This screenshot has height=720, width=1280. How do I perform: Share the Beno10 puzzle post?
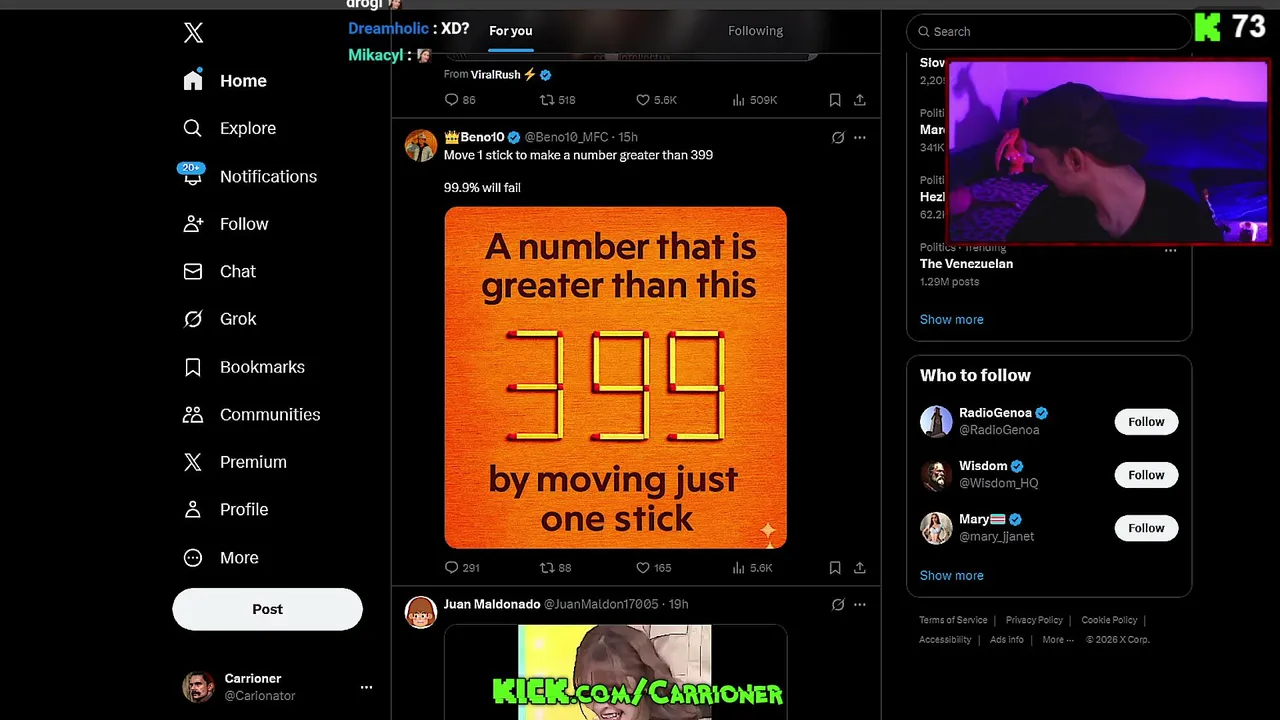coord(860,568)
